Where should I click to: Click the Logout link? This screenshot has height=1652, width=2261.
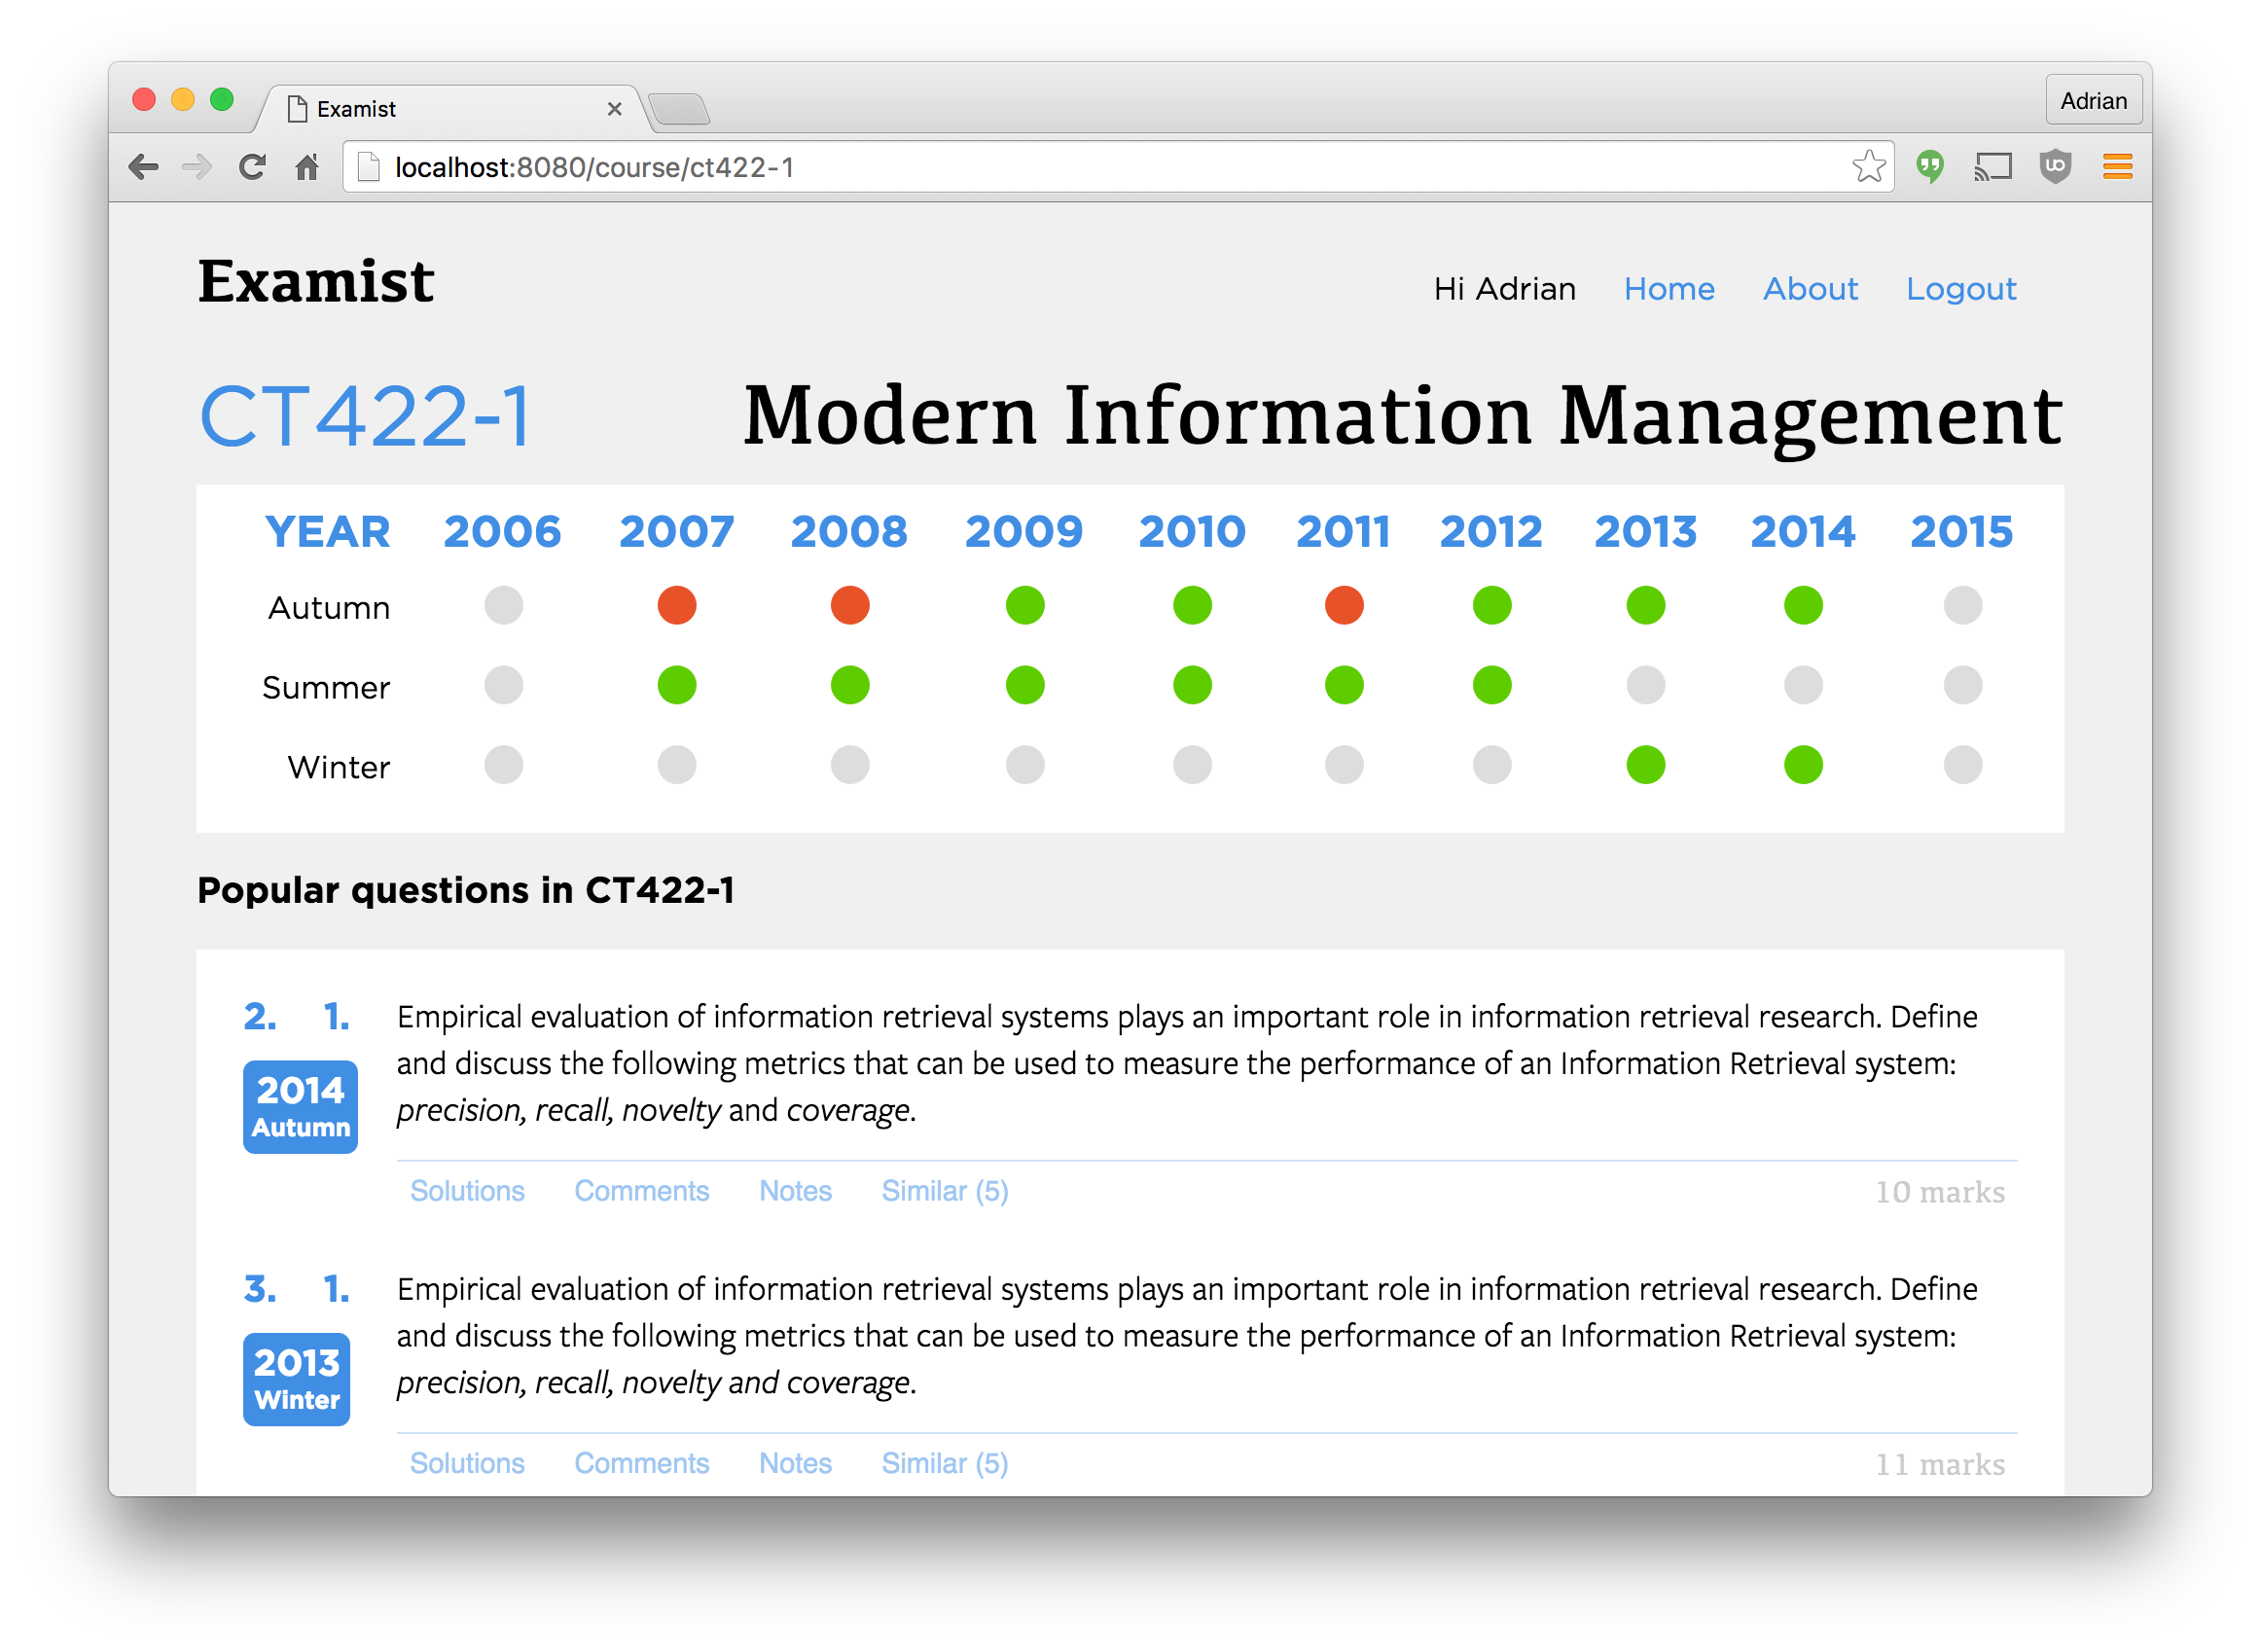coord(1961,289)
